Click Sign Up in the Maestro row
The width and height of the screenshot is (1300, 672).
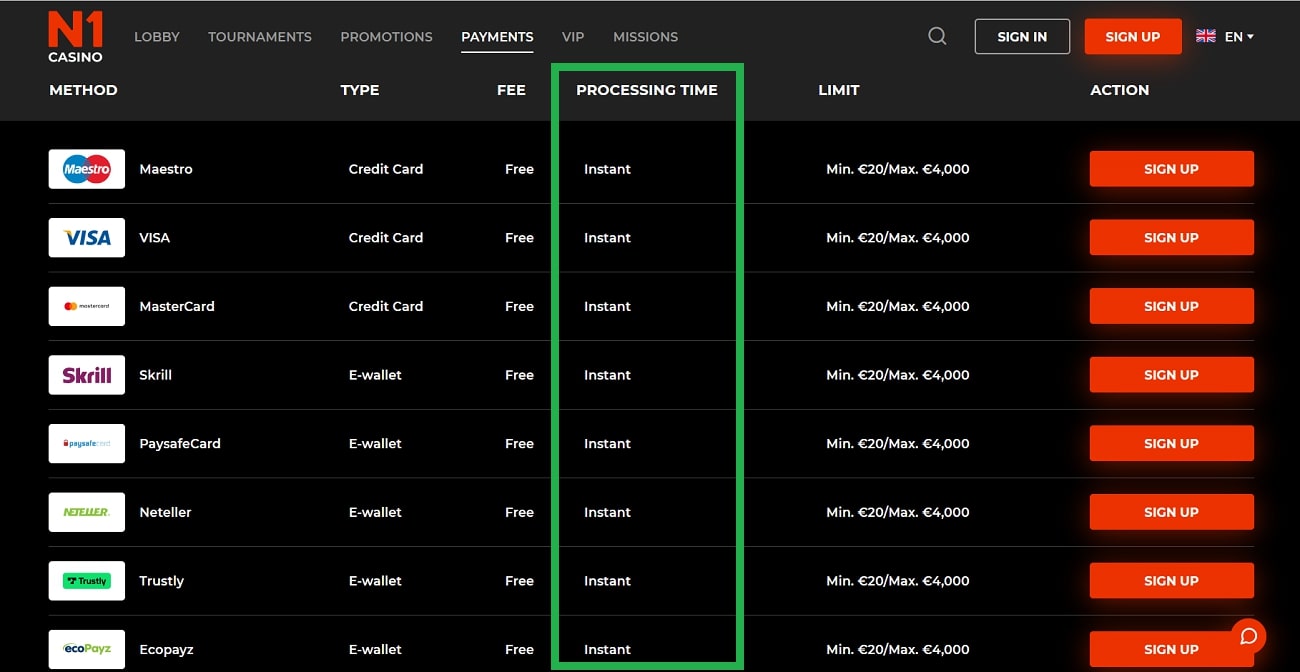[1171, 169]
